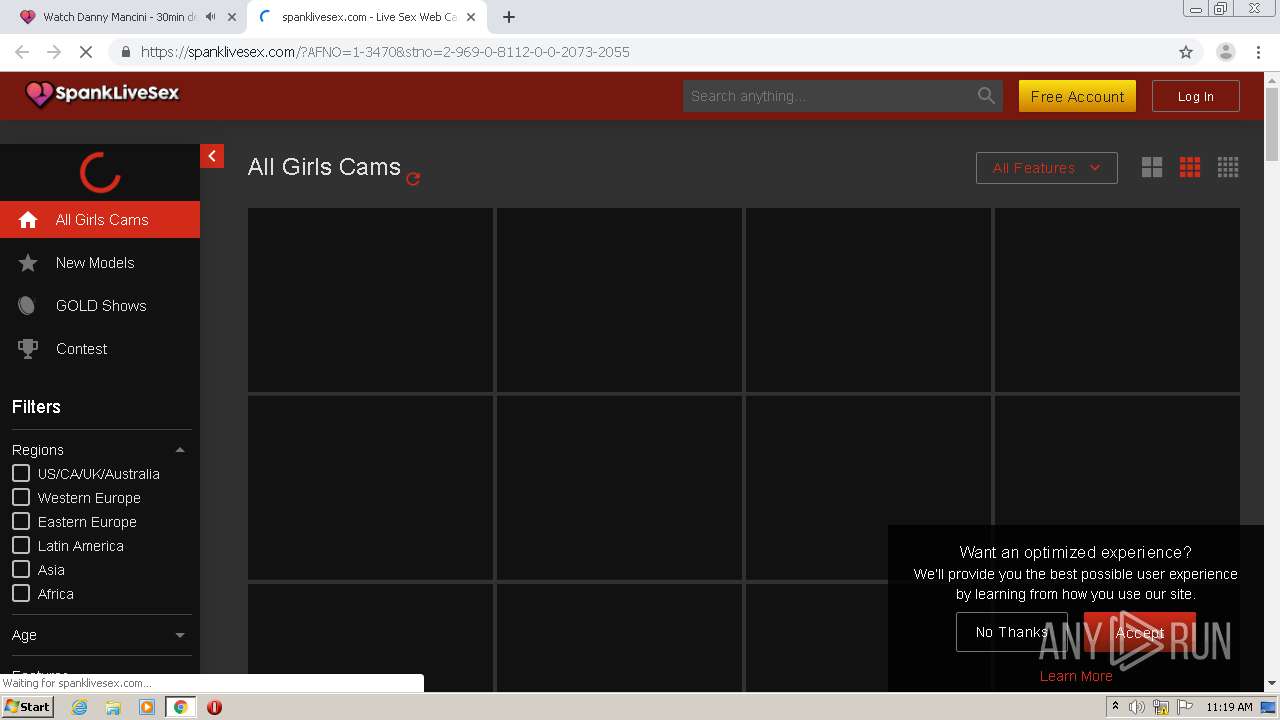
Task: Switch to medium grid view
Action: (x=1190, y=168)
